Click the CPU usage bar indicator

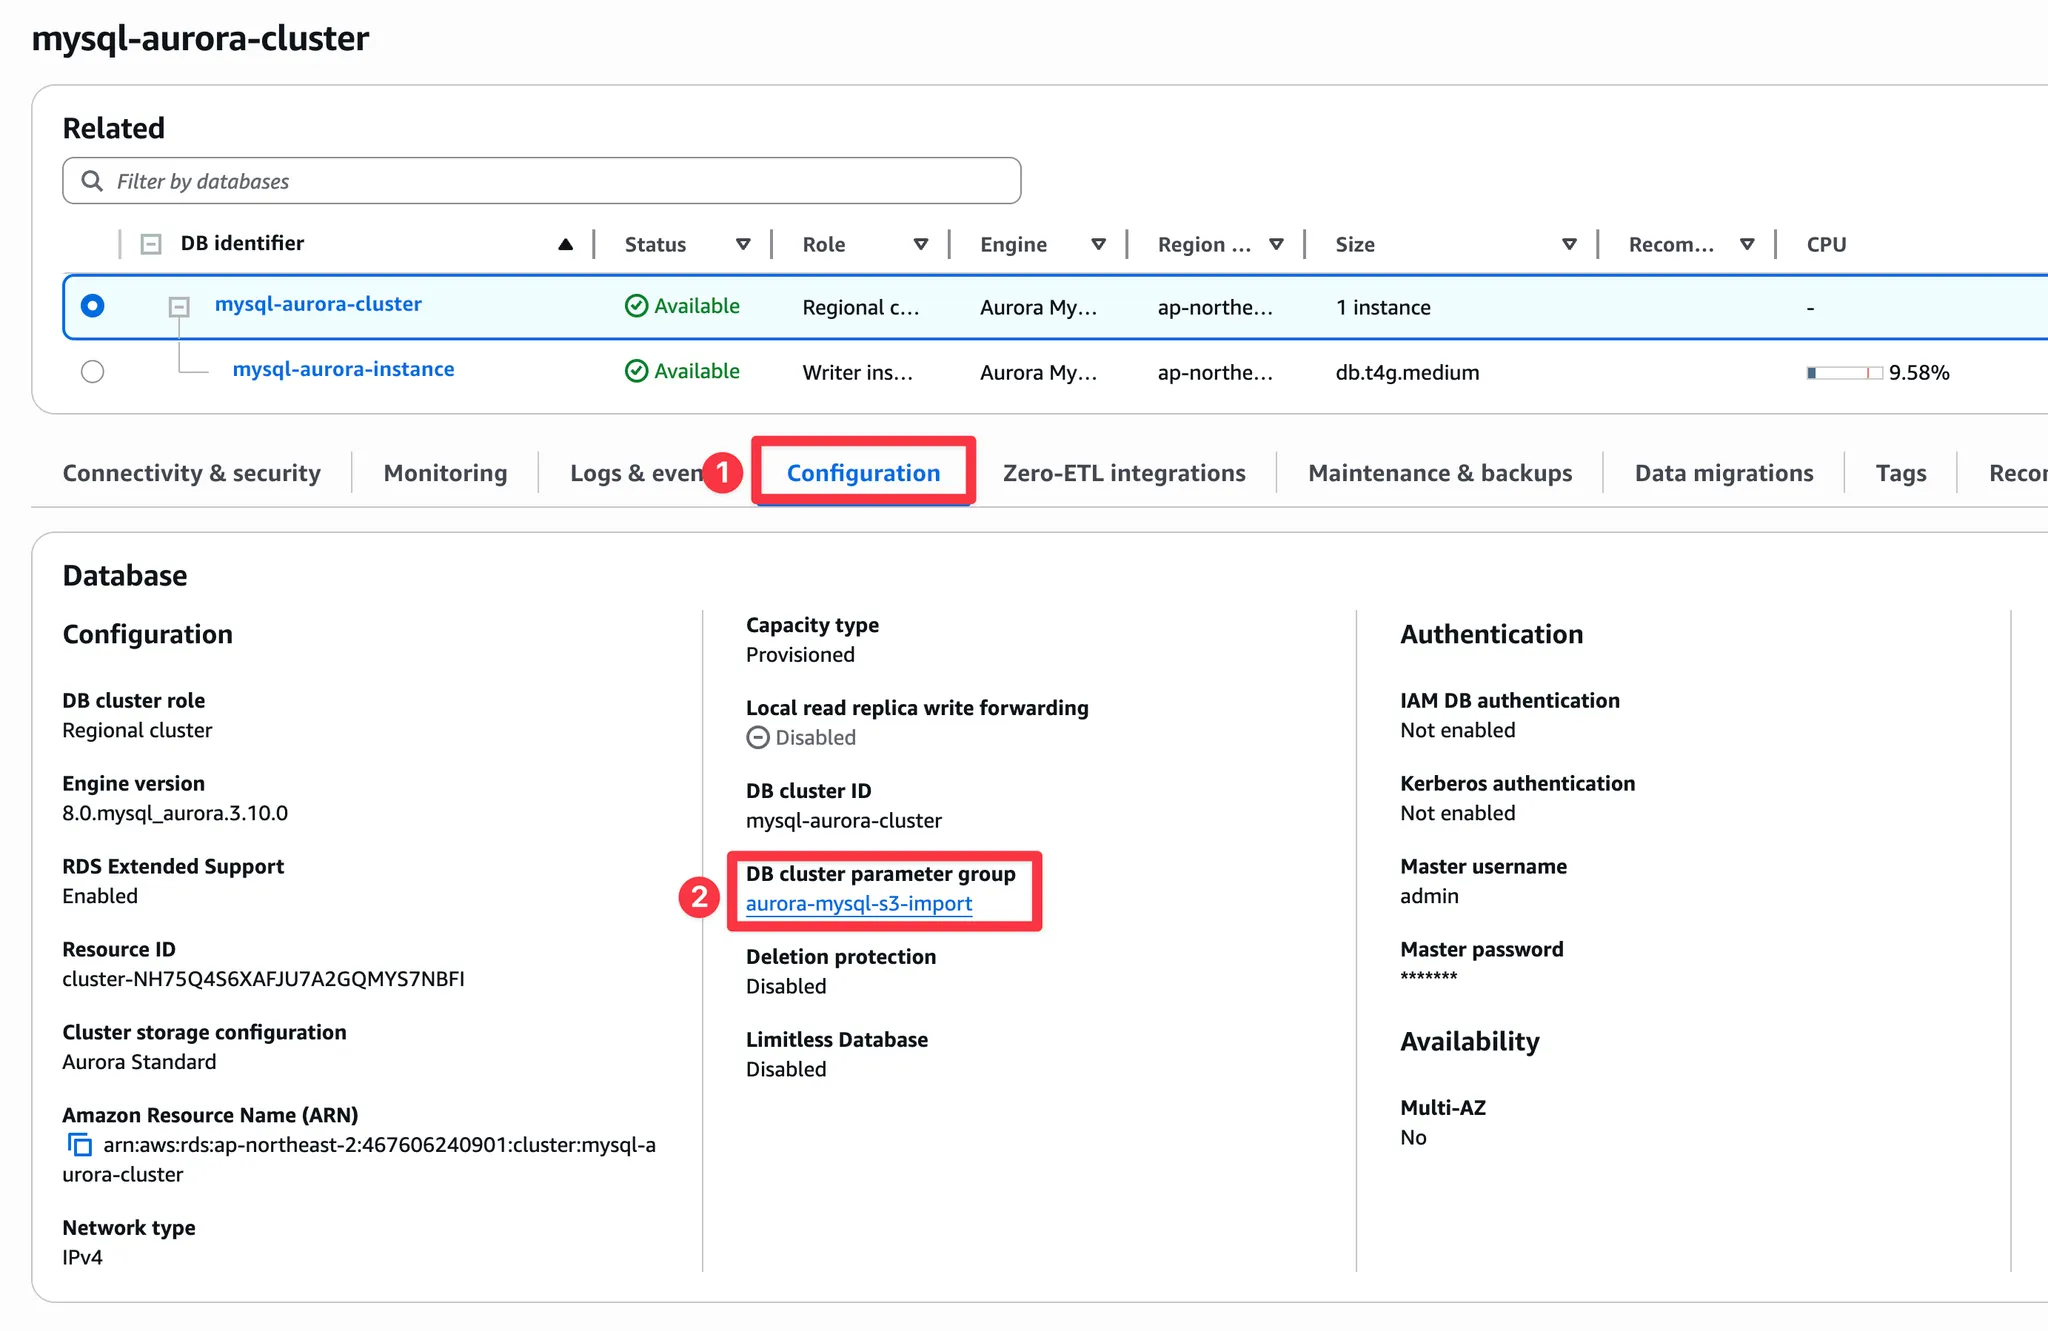click(x=1843, y=373)
